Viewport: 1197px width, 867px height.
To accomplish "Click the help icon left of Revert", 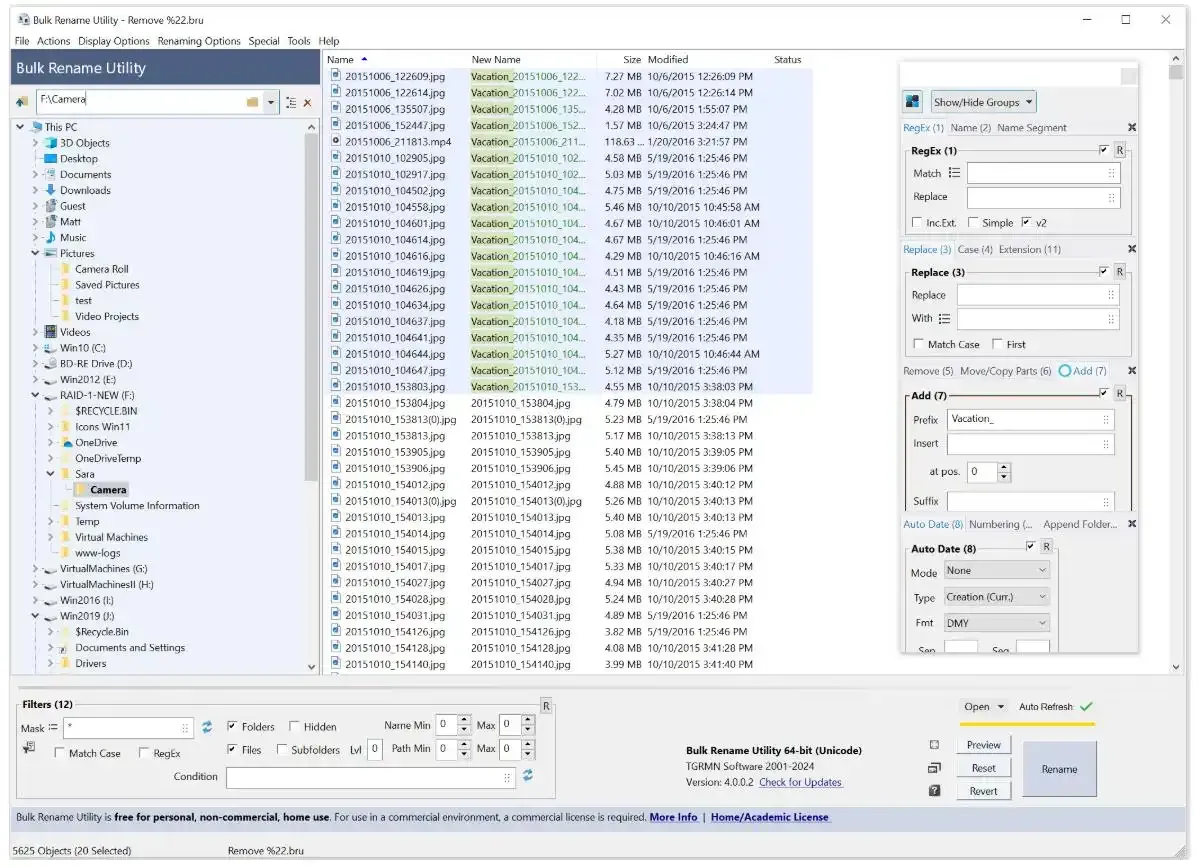I will 934,791.
